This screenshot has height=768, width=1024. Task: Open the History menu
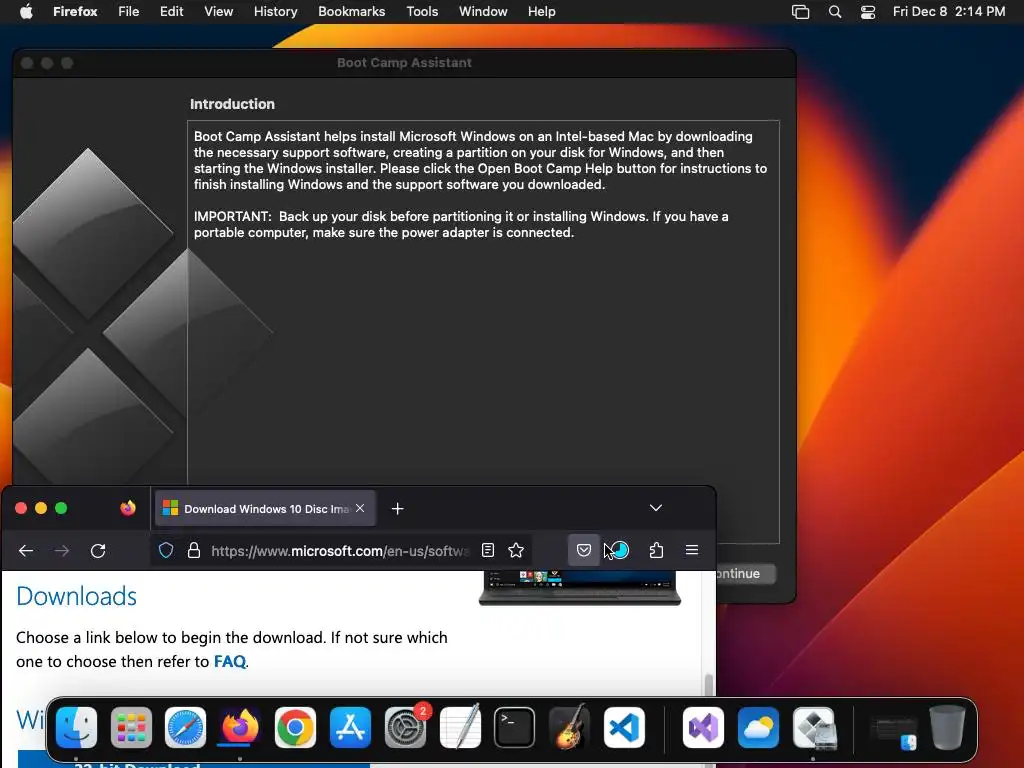(x=276, y=11)
